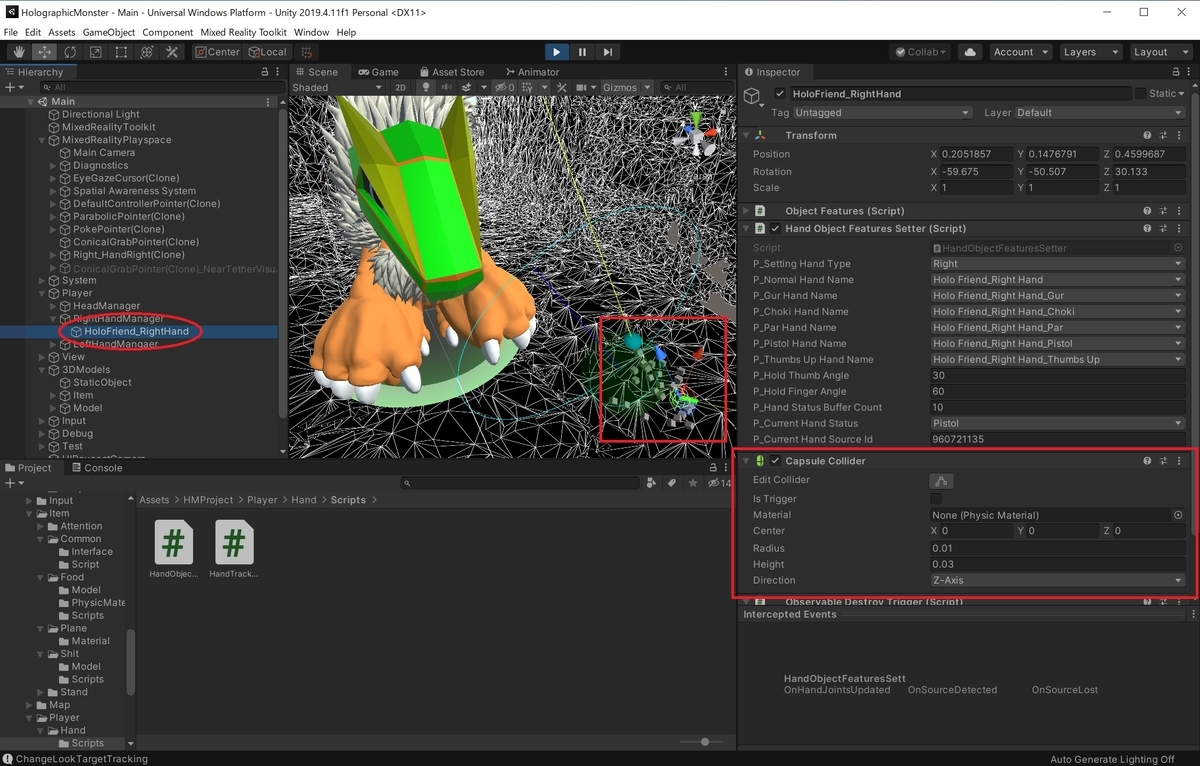This screenshot has width=1200, height=766.
Task: Select HandTrack script asset in Project
Action: coord(234,550)
